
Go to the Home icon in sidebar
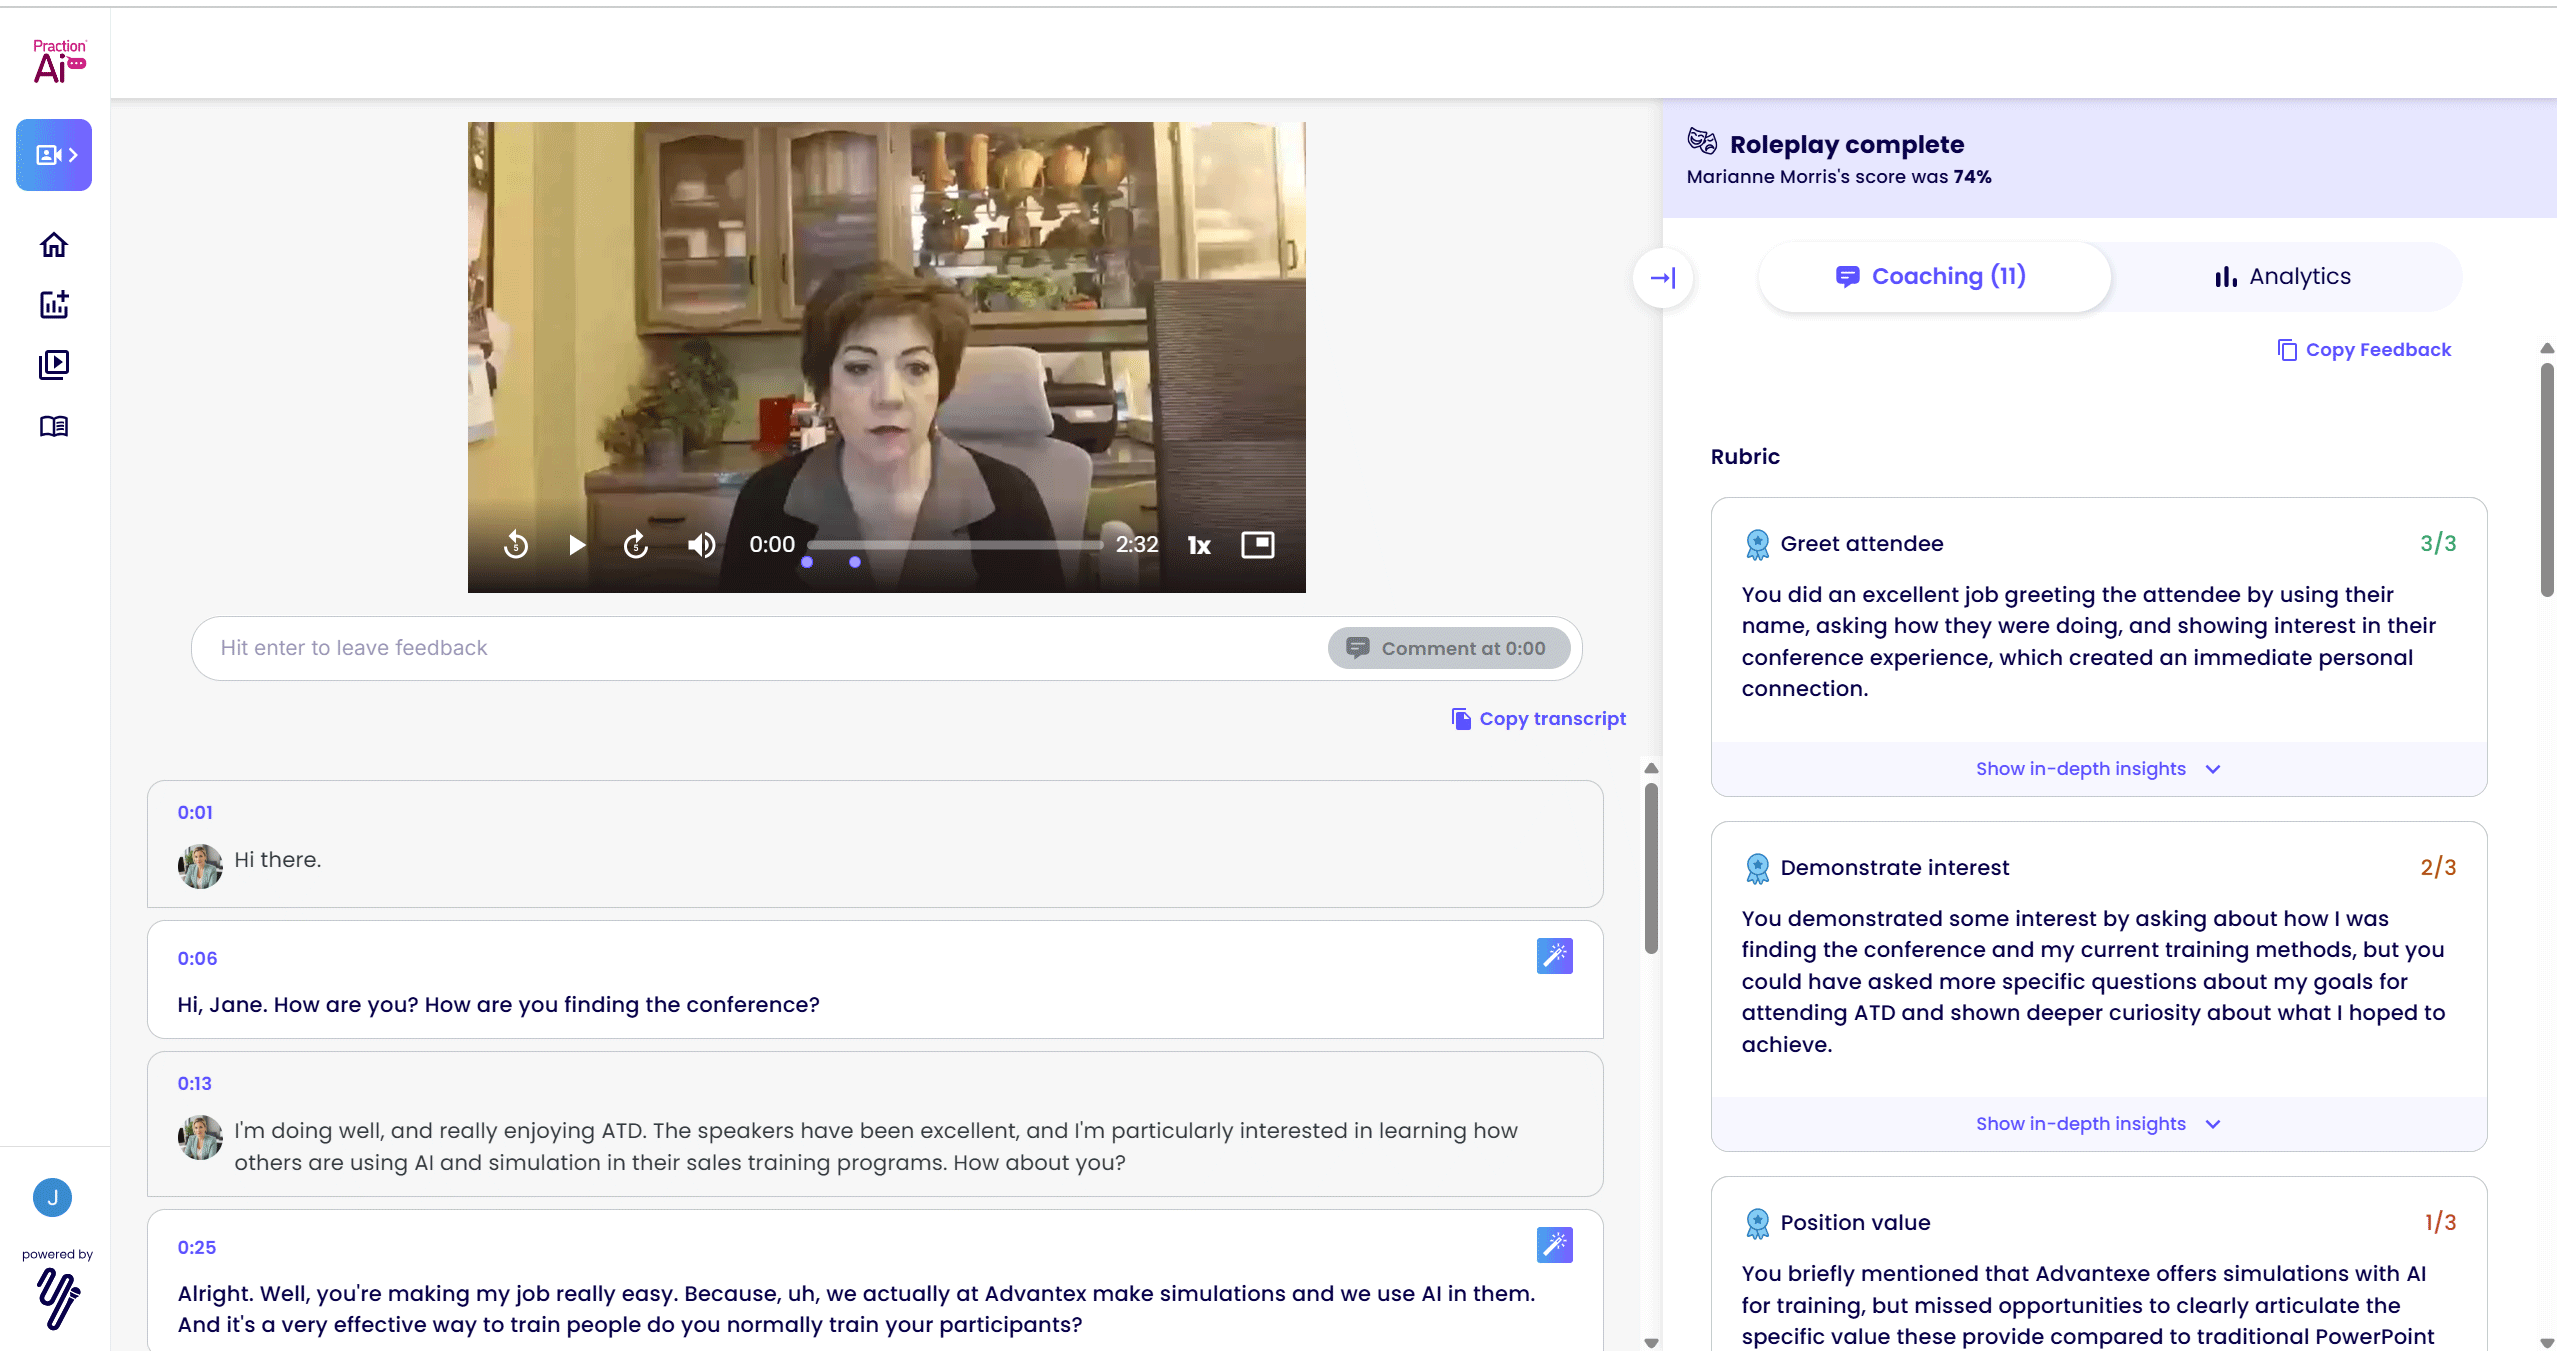pyautogui.click(x=54, y=245)
